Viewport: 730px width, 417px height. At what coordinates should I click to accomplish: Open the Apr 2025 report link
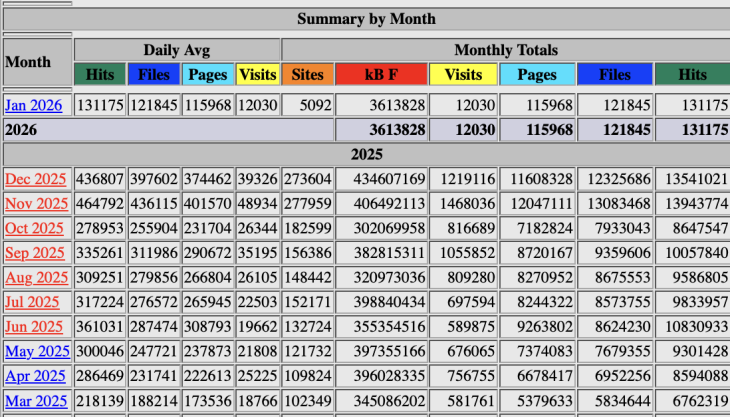click(x=35, y=376)
